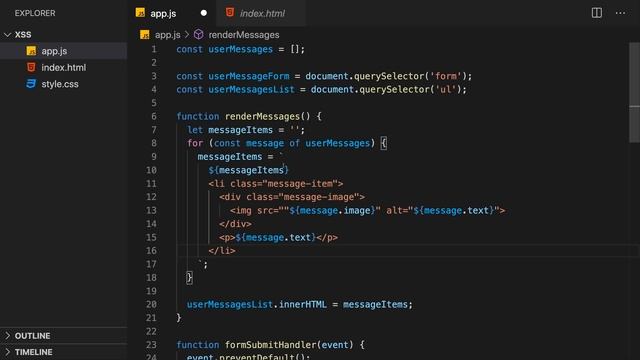Click querySelector('ul') on line 4

410,89
